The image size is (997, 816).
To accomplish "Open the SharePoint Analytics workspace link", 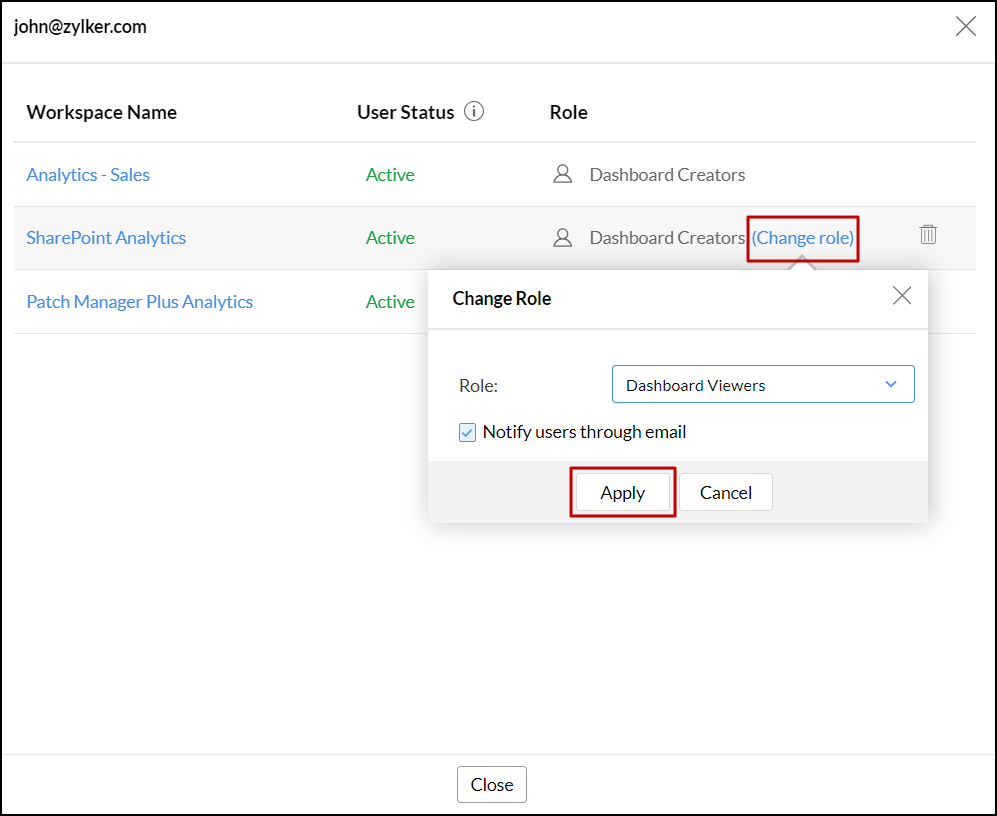I will (x=106, y=238).
